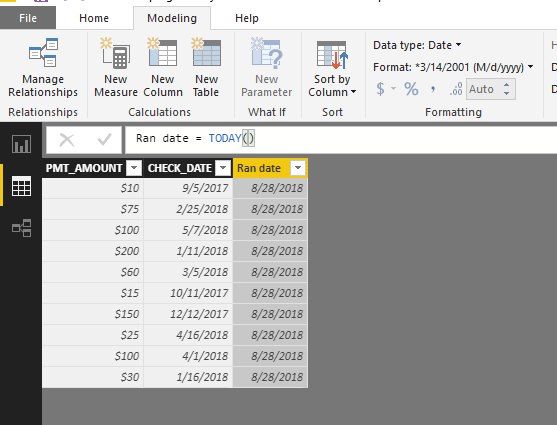The height and width of the screenshot is (425, 557).
Task: Apply currency format with dollar icon
Action: pyautogui.click(x=380, y=89)
